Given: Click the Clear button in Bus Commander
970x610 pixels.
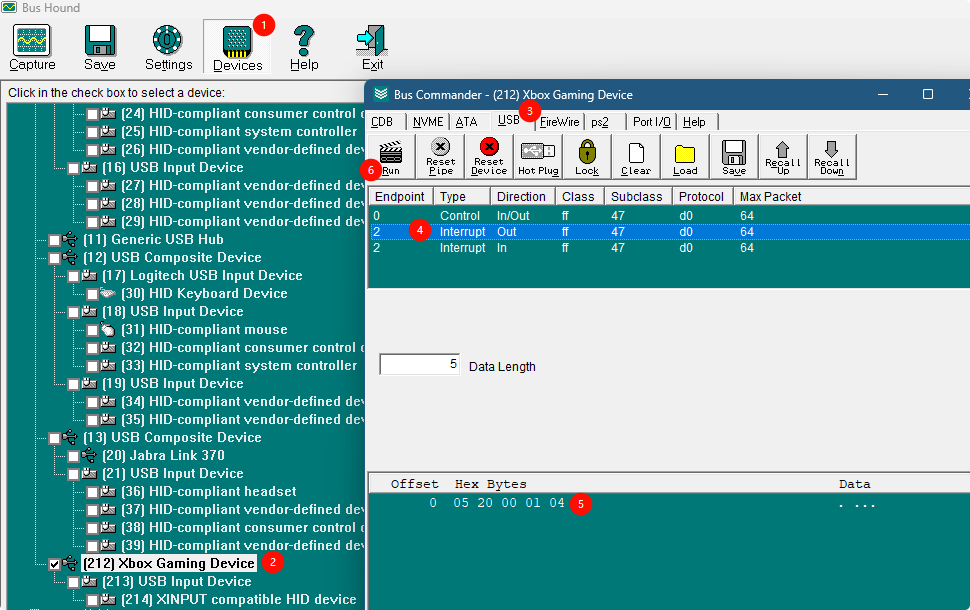Looking at the screenshot, I should pyautogui.click(x=636, y=157).
